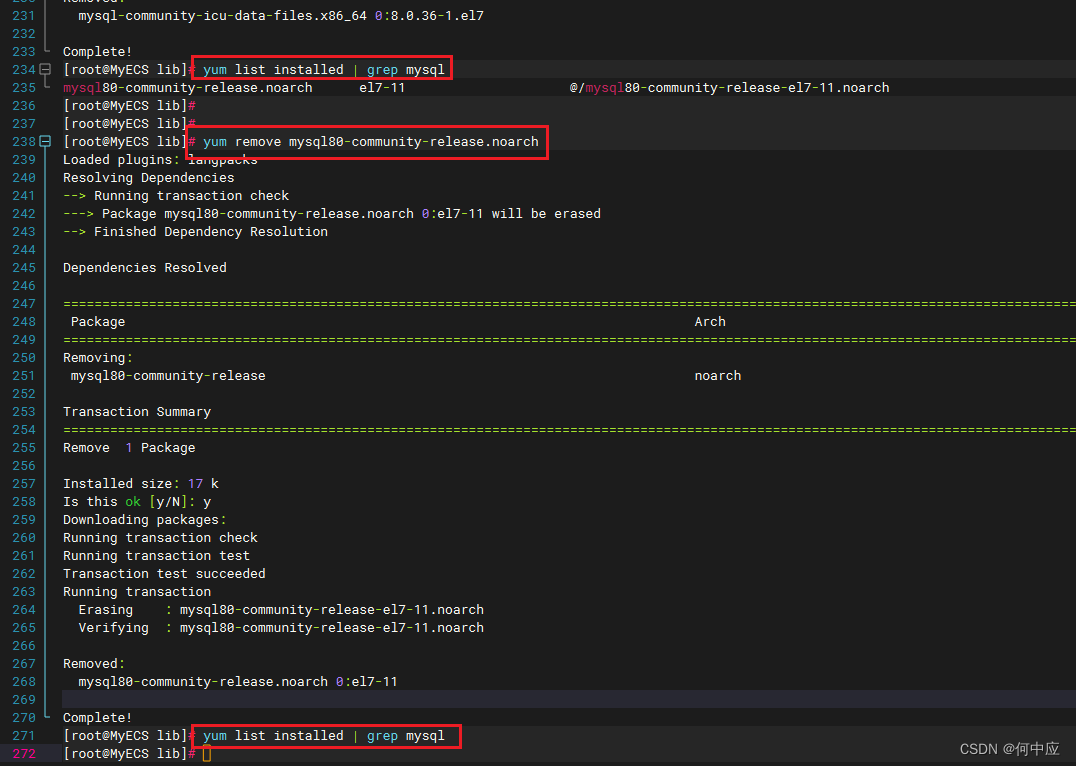Click the 'yum remove mysql80-community-release.noarch' command

[371, 141]
